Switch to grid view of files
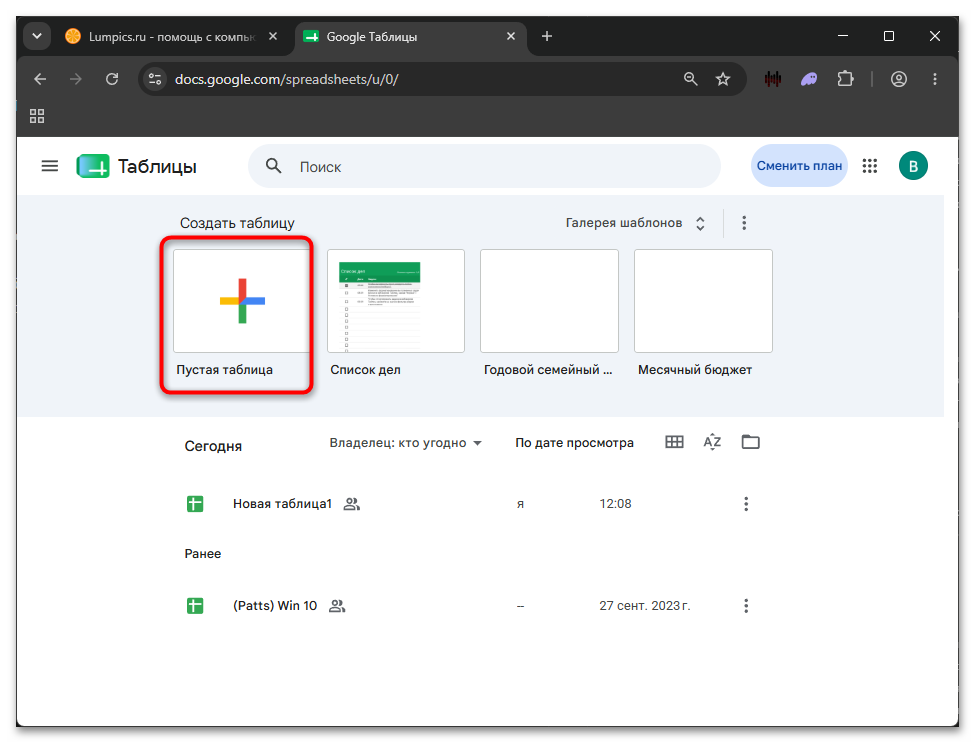Screen dimensions: 975x743 674,442
